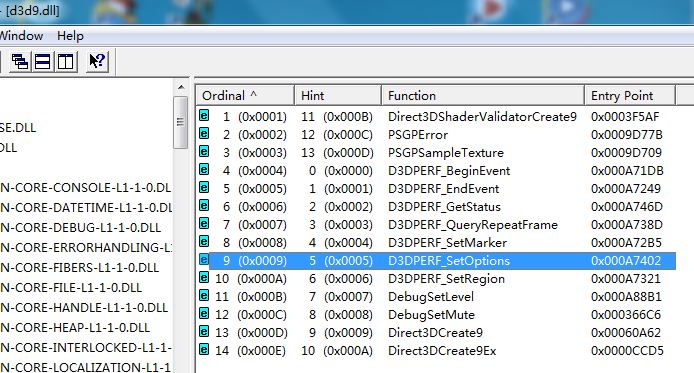Viewport: 694px width, 373px height.
Task: Click export icon in Direct3DCreate9Ex row
Action: pos(204,350)
